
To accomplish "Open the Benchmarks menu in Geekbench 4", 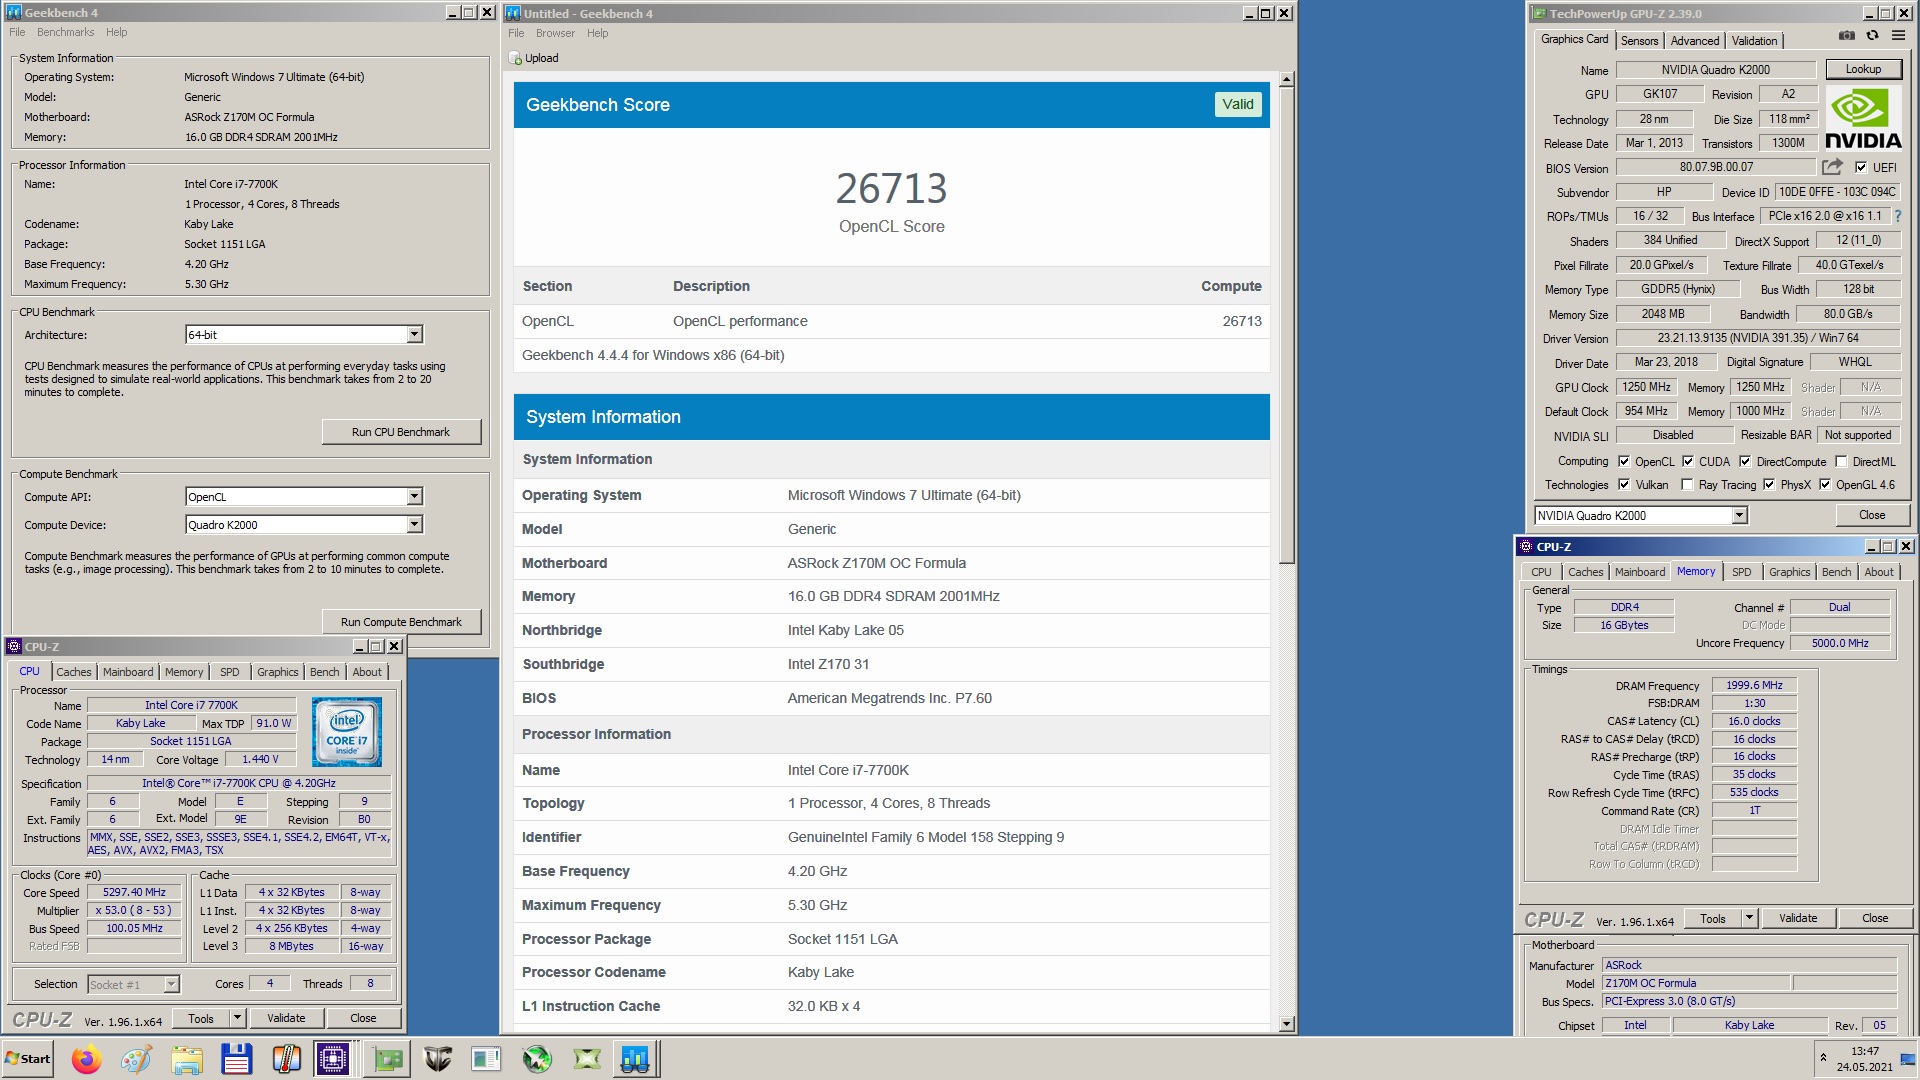I will [x=65, y=32].
